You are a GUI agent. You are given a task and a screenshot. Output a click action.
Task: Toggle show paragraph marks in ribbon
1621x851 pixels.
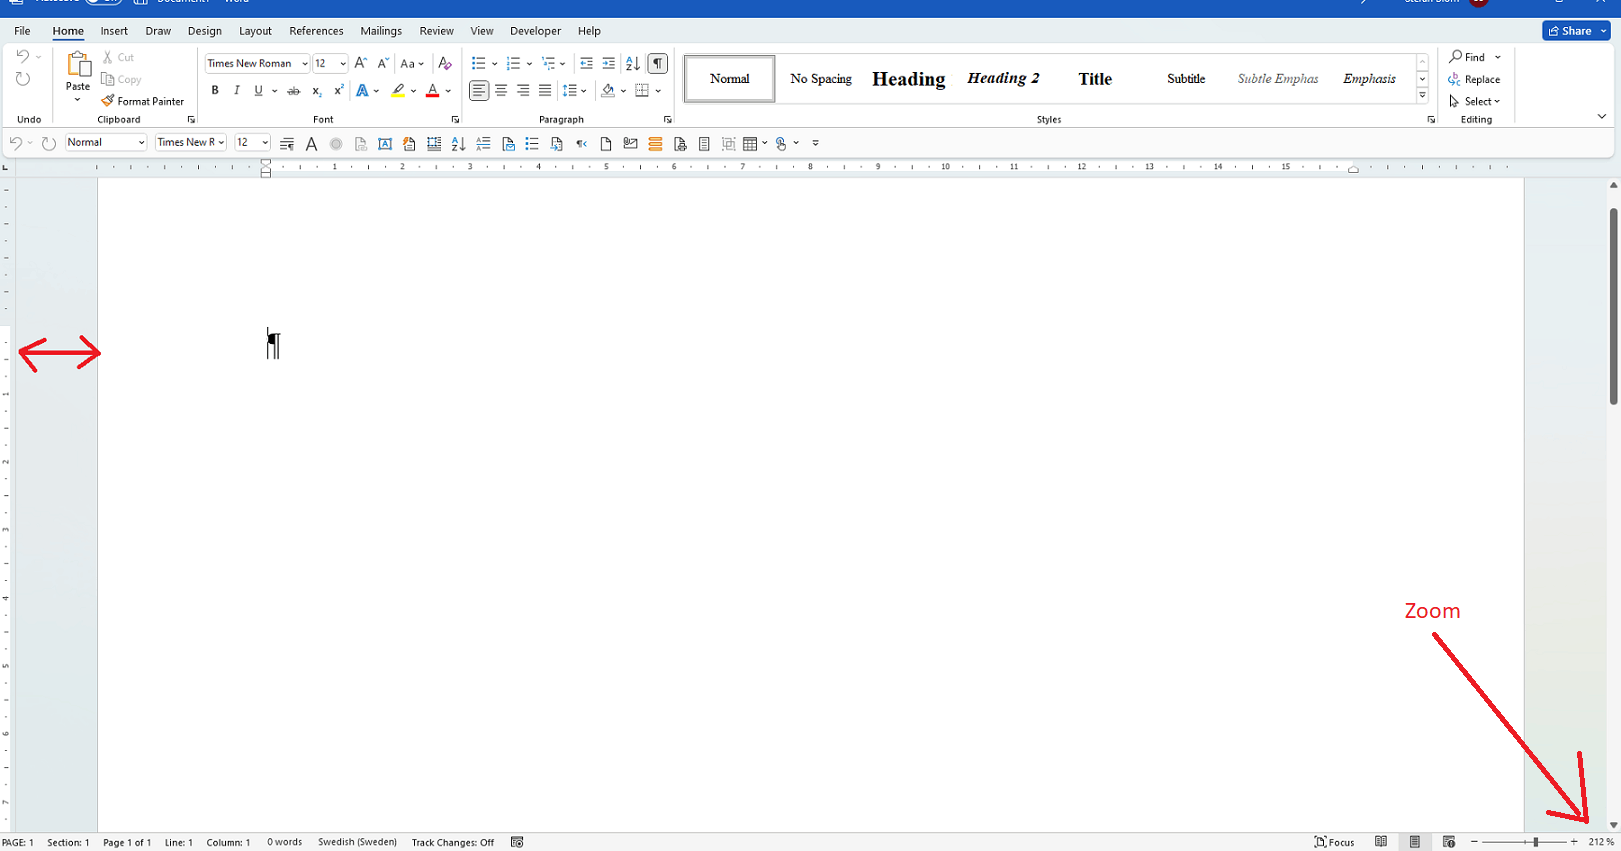657,63
